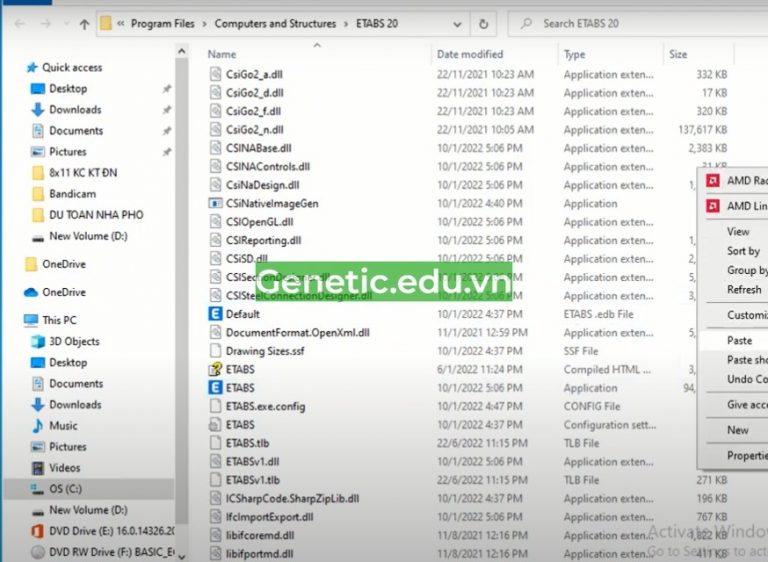768x562 pixels.
Task: Click the Search ETABS 20 box
Action: coord(637,24)
